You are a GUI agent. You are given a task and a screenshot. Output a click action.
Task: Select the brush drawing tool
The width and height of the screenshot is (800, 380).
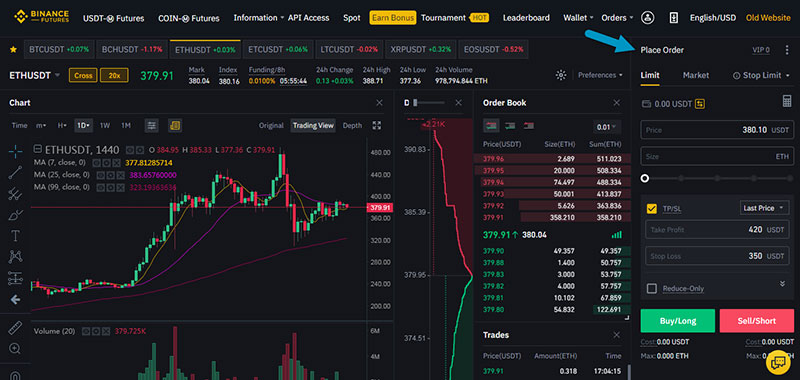point(15,215)
